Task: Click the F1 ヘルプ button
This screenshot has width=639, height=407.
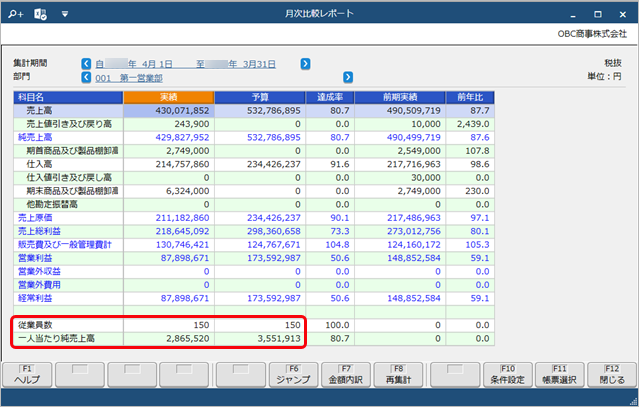Action: (27, 374)
